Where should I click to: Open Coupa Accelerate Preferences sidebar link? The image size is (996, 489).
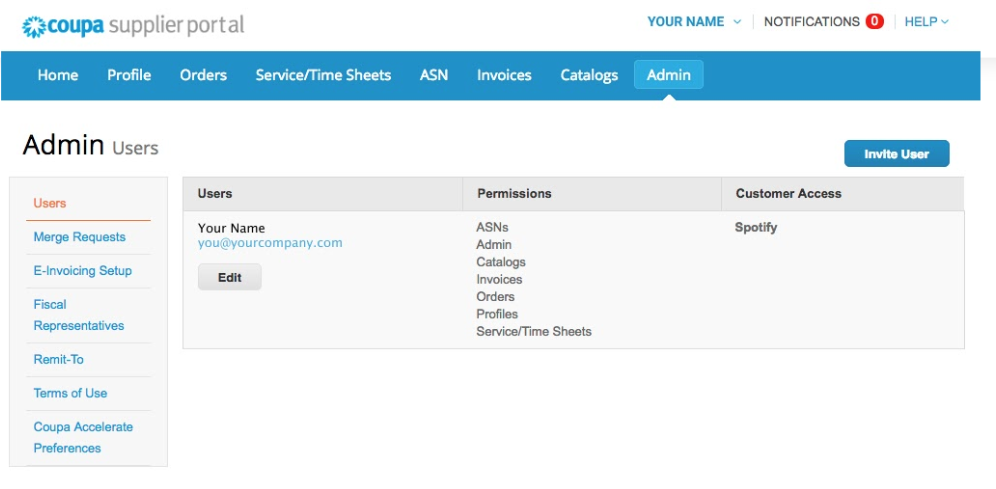83,437
